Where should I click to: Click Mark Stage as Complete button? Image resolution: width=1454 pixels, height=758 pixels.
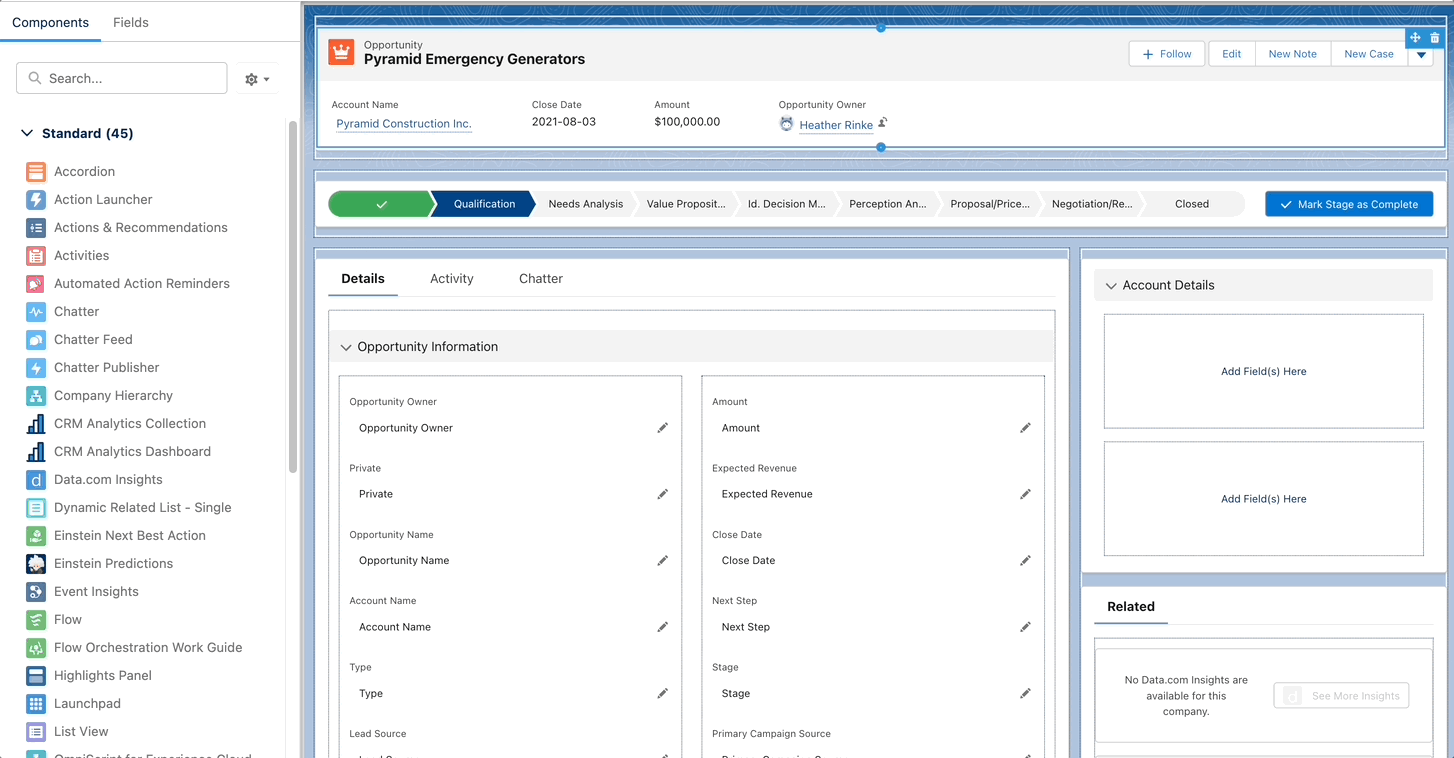coord(1349,204)
